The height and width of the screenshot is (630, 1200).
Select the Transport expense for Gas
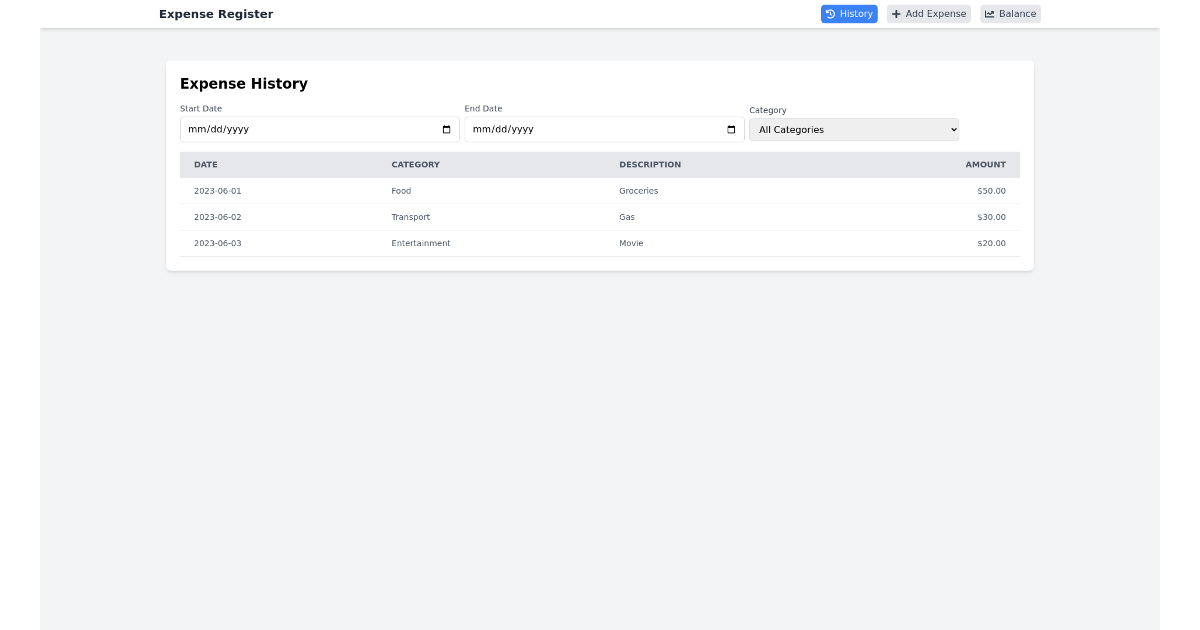(x=600, y=217)
